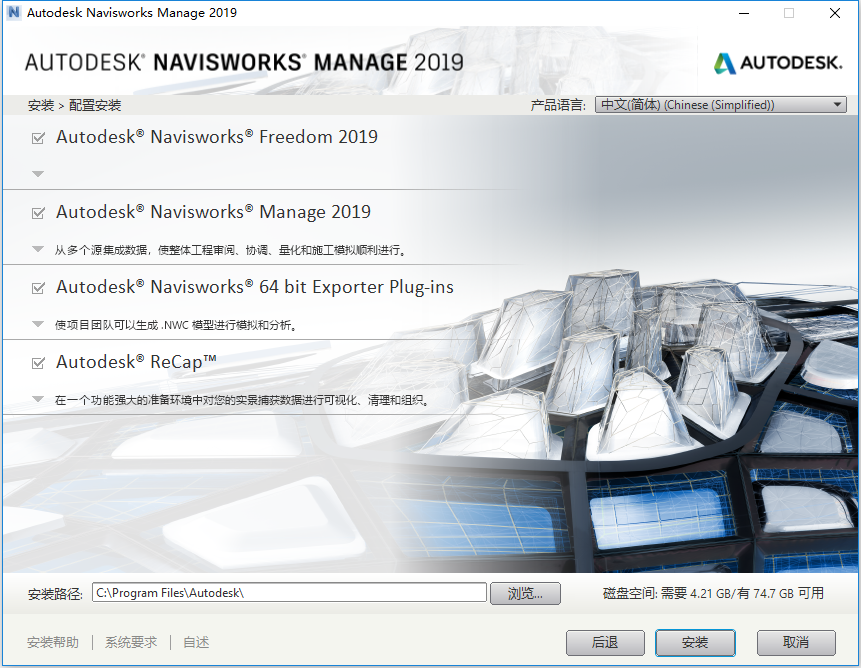The width and height of the screenshot is (861, 668).
Task: Click the 磁盘空间 disk space text
Action: pyautogui.click(x=713, y=593)
